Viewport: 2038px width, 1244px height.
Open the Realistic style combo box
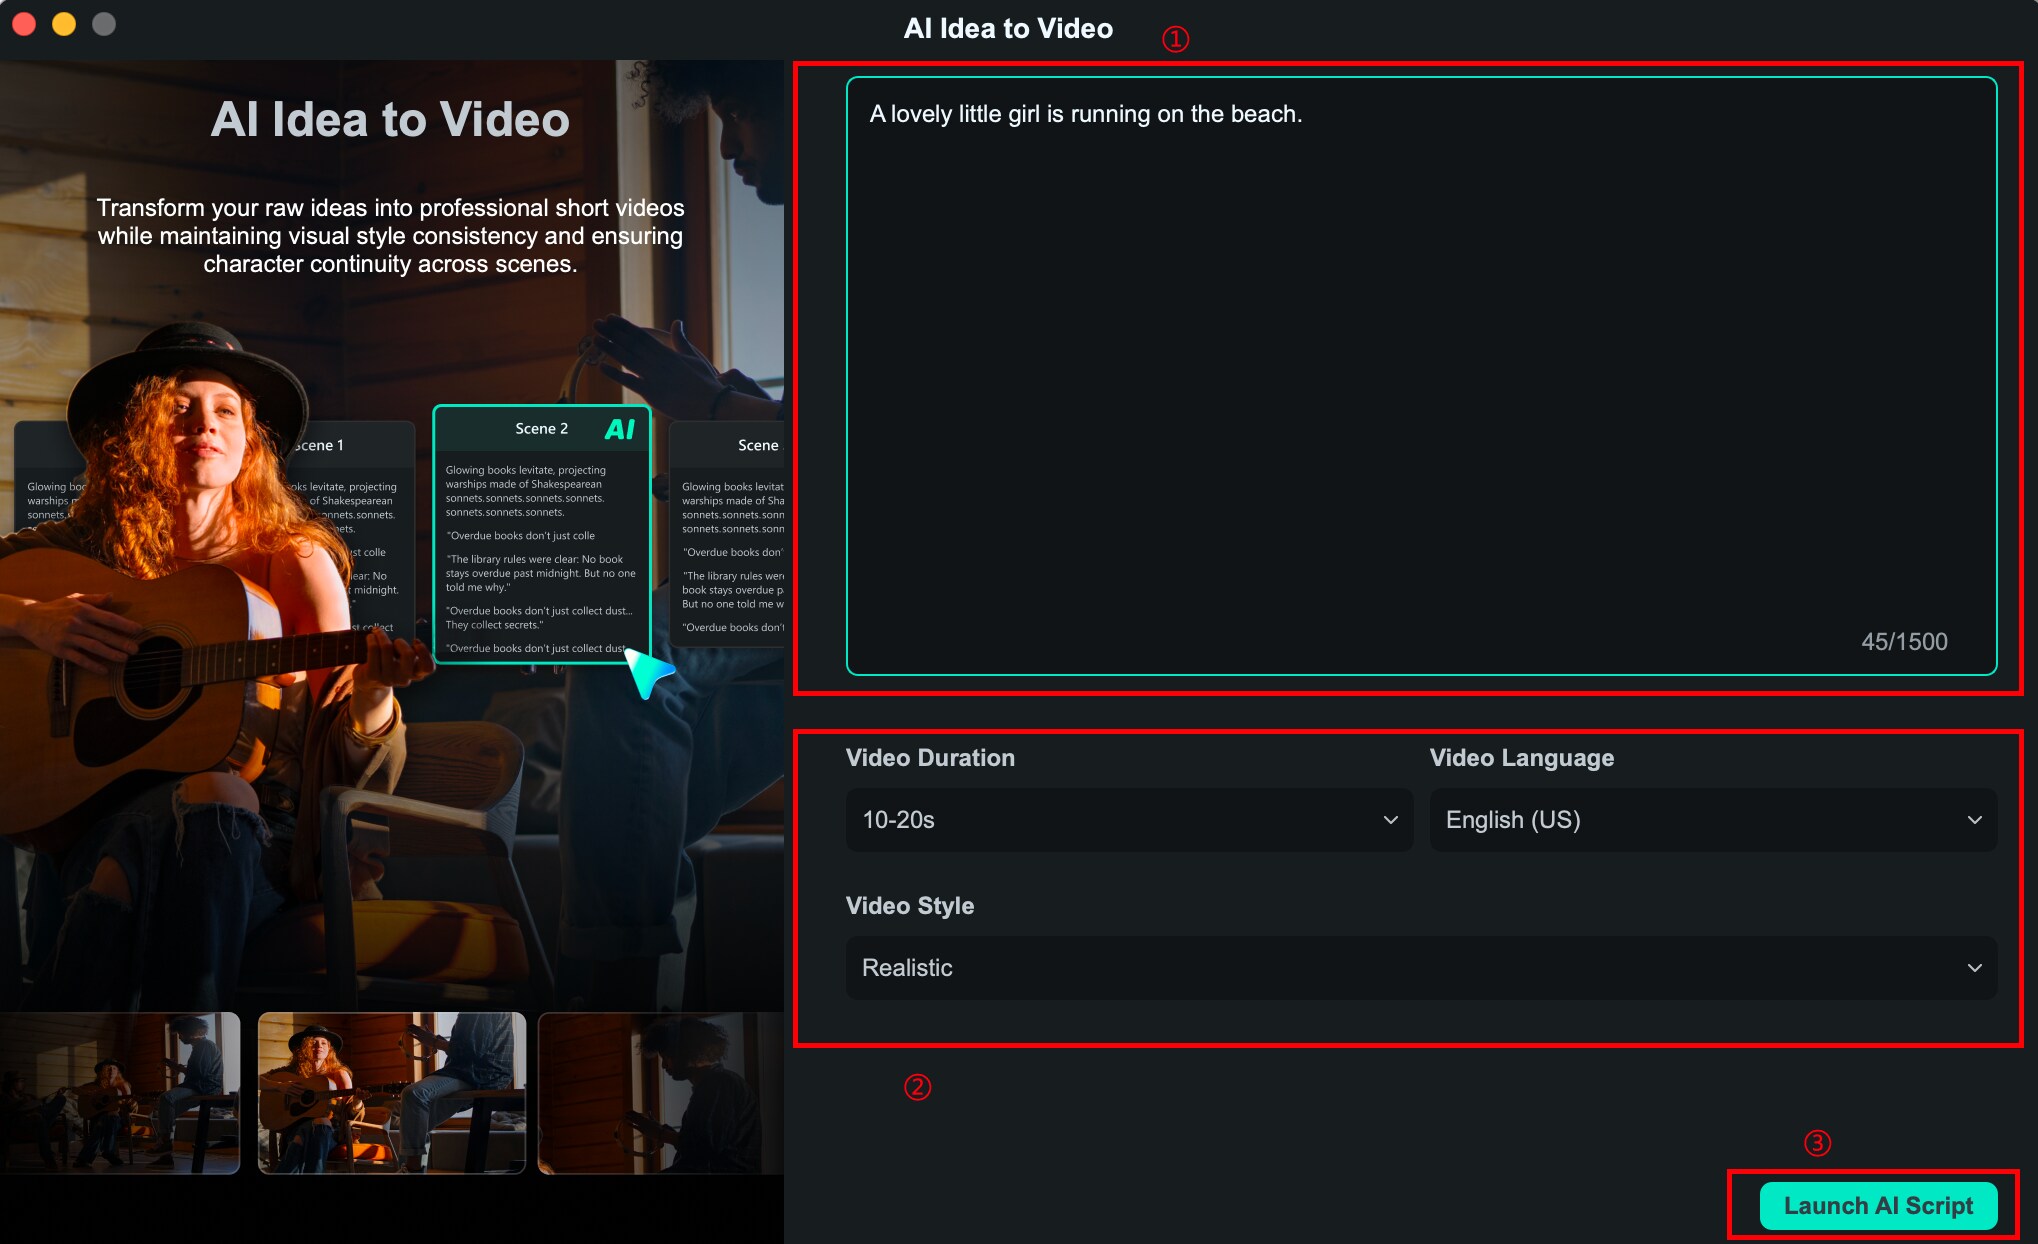[1420, 968]
